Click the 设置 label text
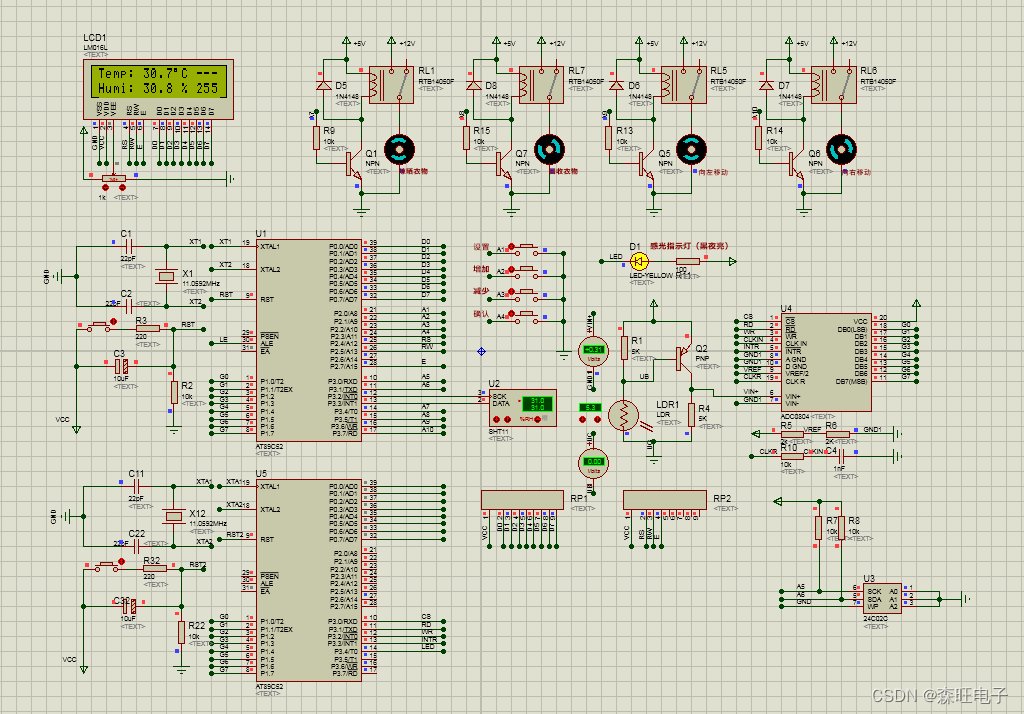The height and width of the screenshot is (714, 1024). (x=481, y=247)
